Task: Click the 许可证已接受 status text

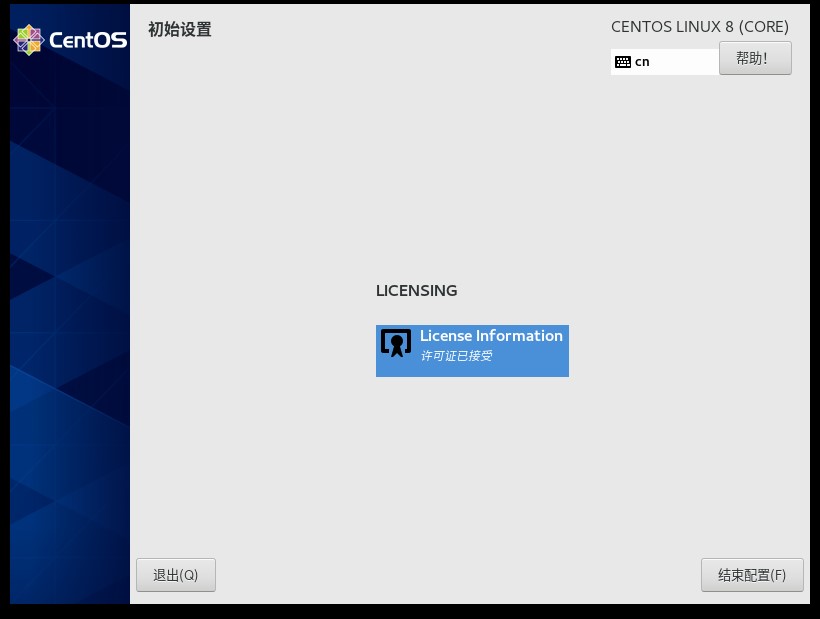Action: coord(457,356)
